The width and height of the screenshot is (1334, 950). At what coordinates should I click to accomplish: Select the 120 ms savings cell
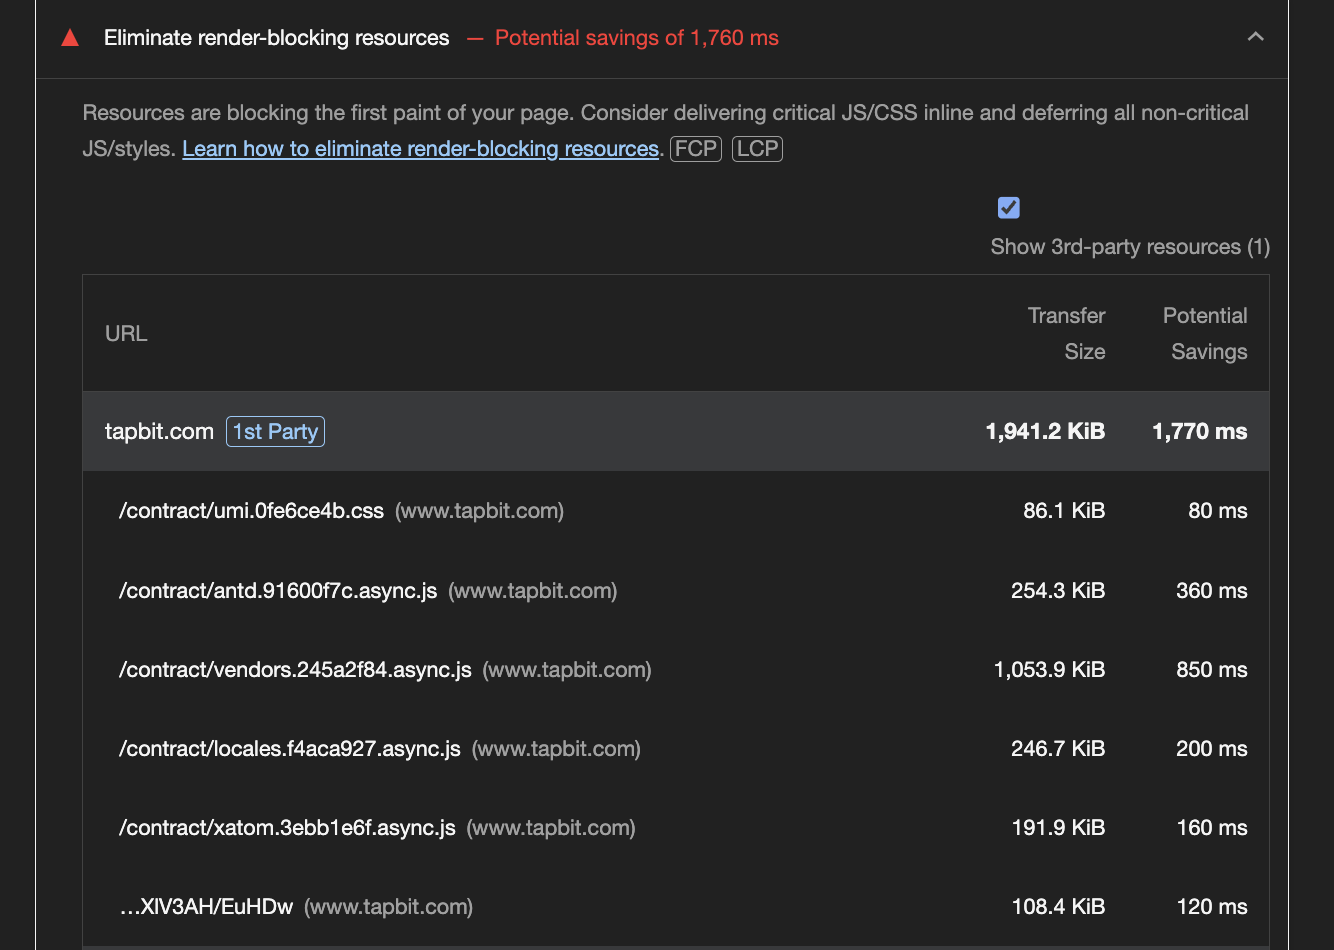click(x=1212, y=907)
